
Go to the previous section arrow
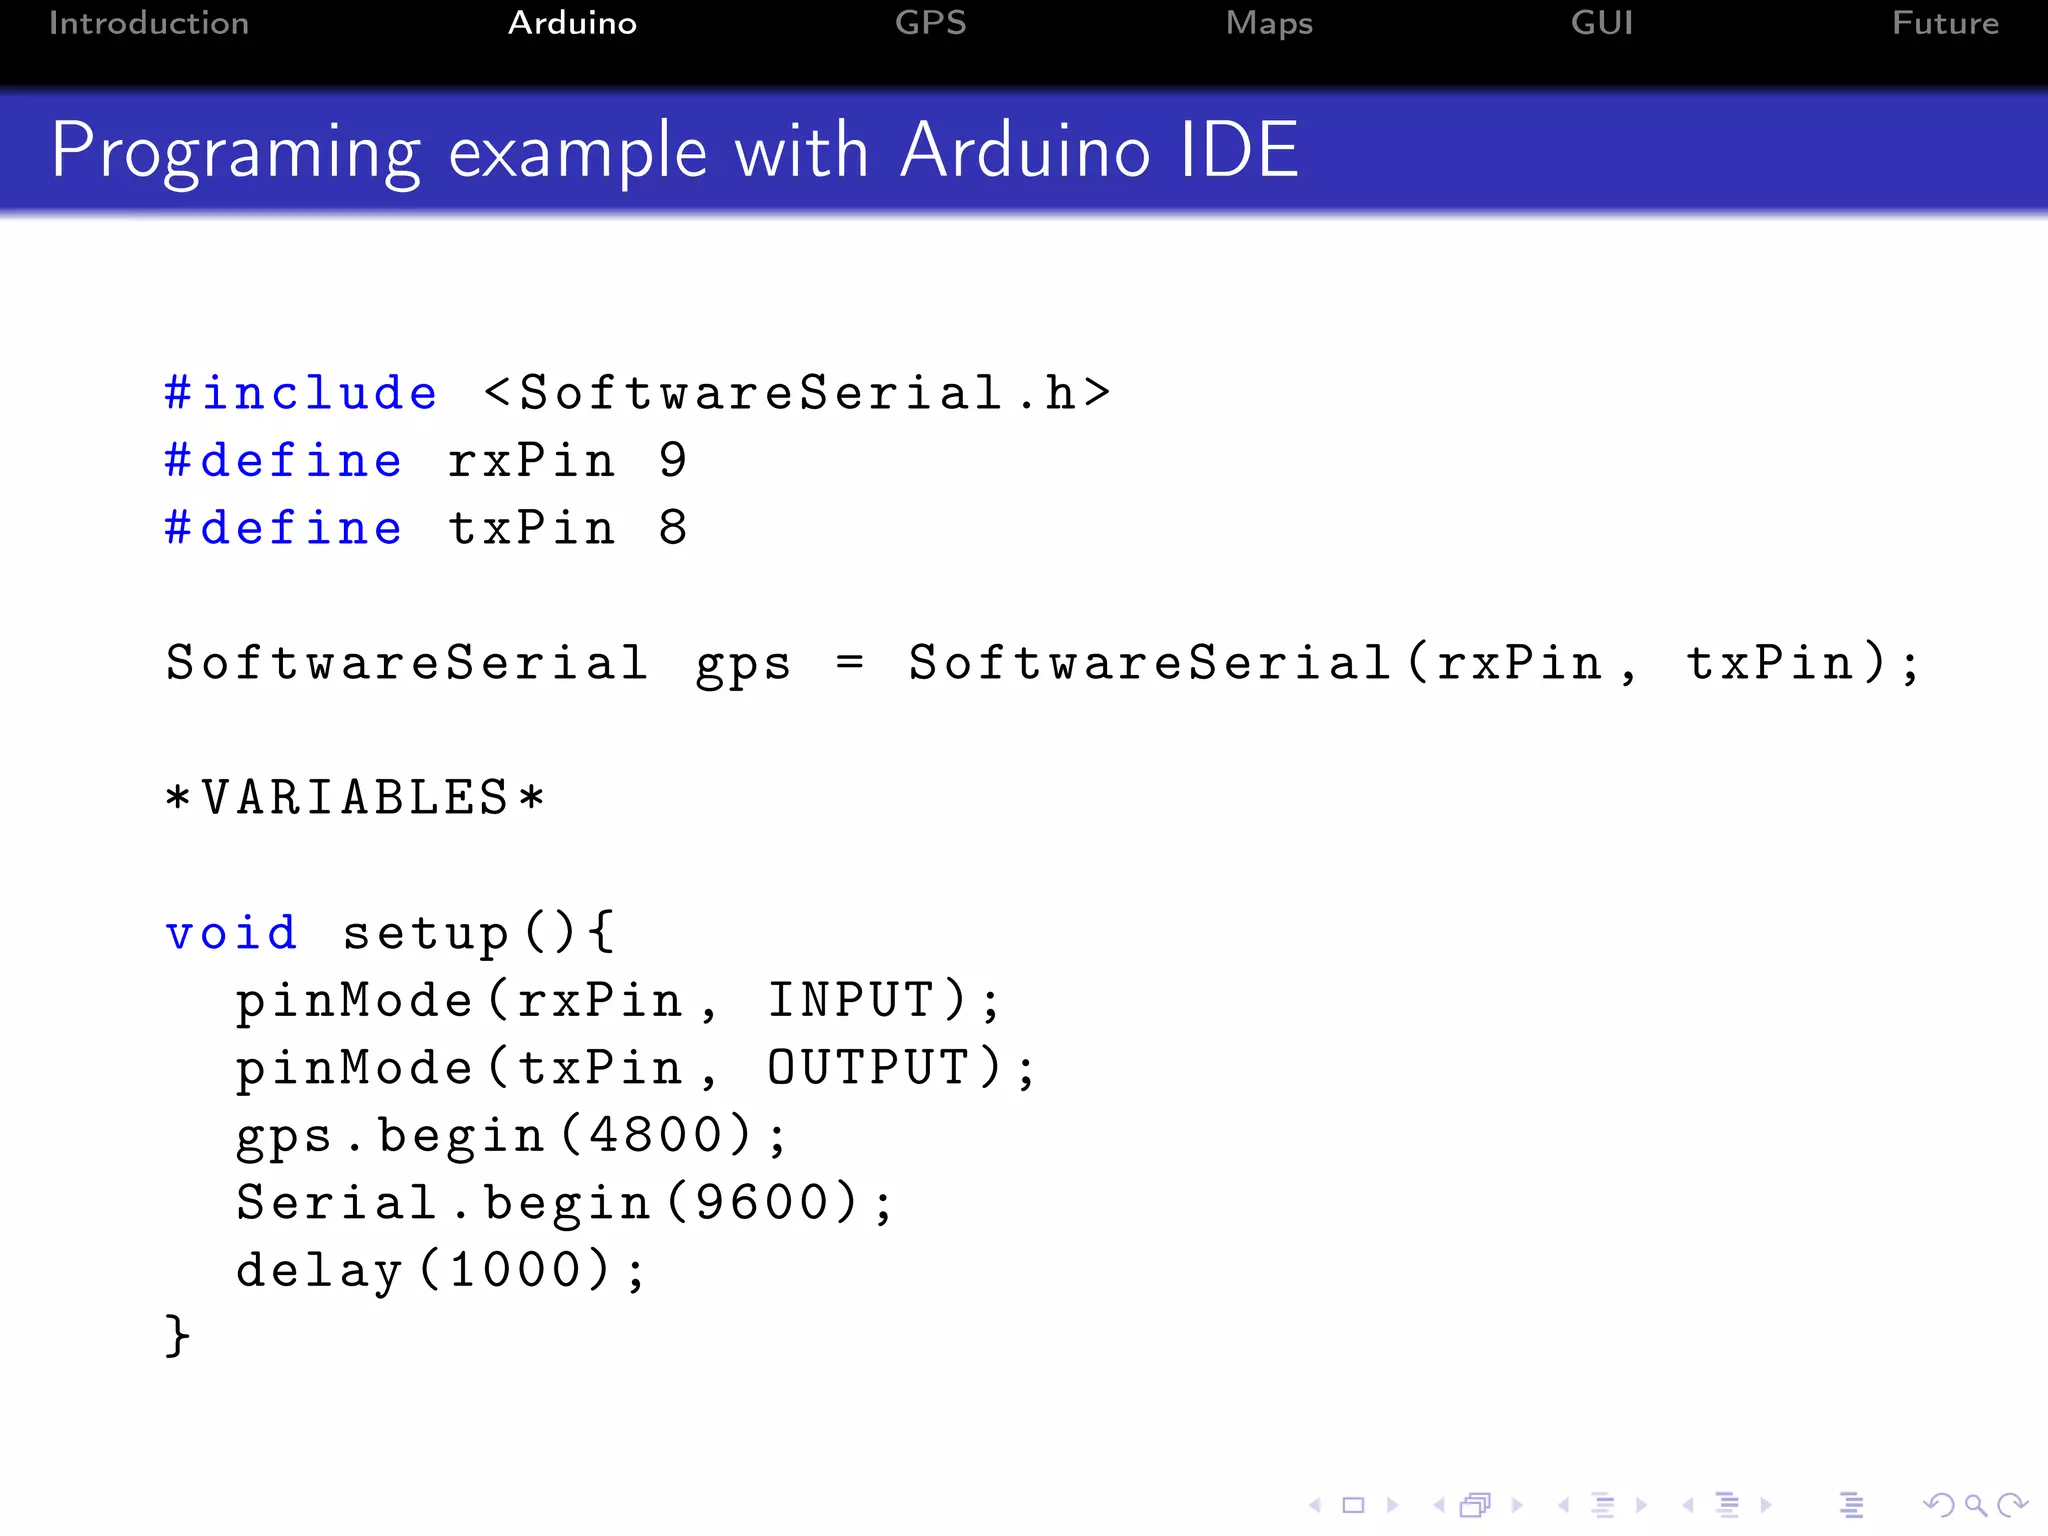pyautogui.click(x=1687, y=1504)
